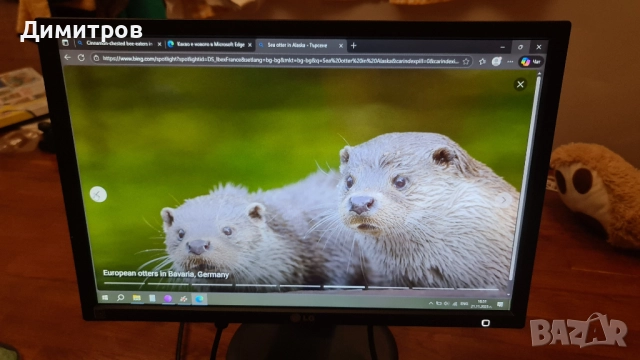Show hidden system tray icons

point(431,303)
